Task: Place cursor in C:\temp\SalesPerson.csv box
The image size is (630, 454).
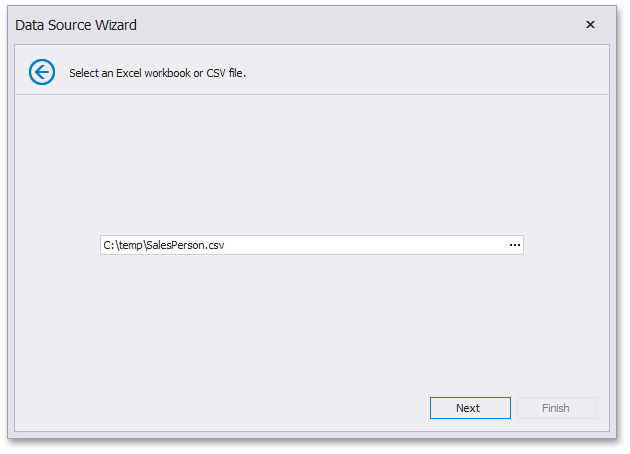Action: 300,245
